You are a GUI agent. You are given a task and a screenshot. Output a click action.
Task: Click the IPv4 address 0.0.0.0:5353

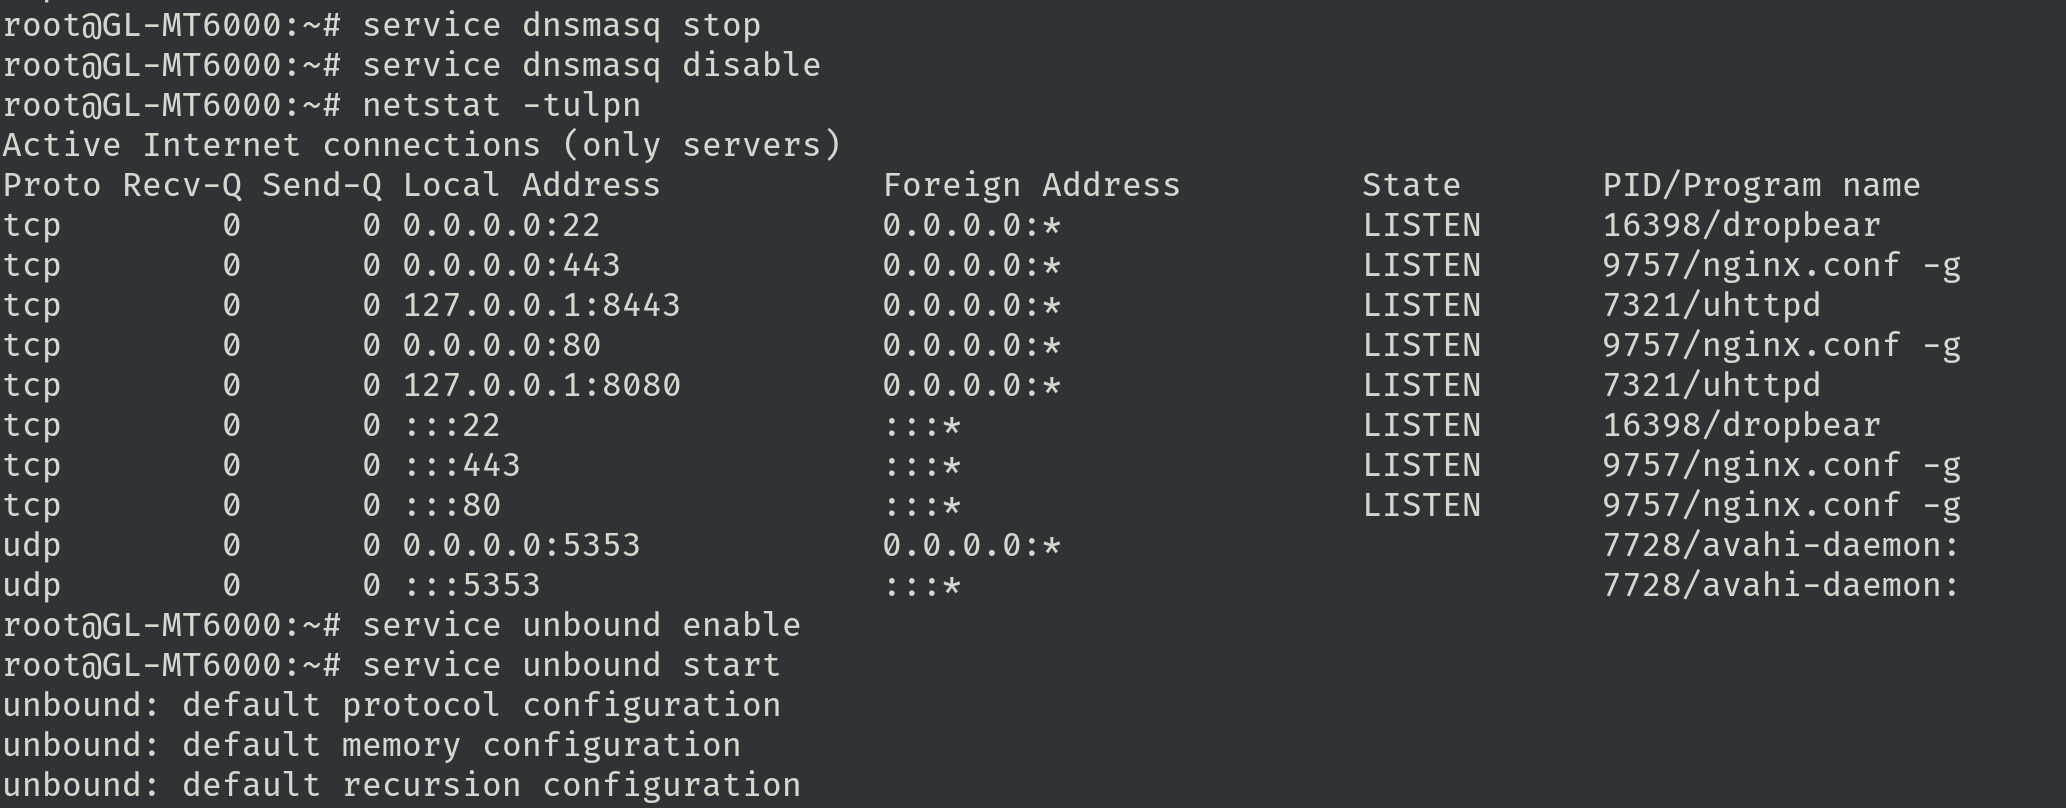tap(521, 545)
